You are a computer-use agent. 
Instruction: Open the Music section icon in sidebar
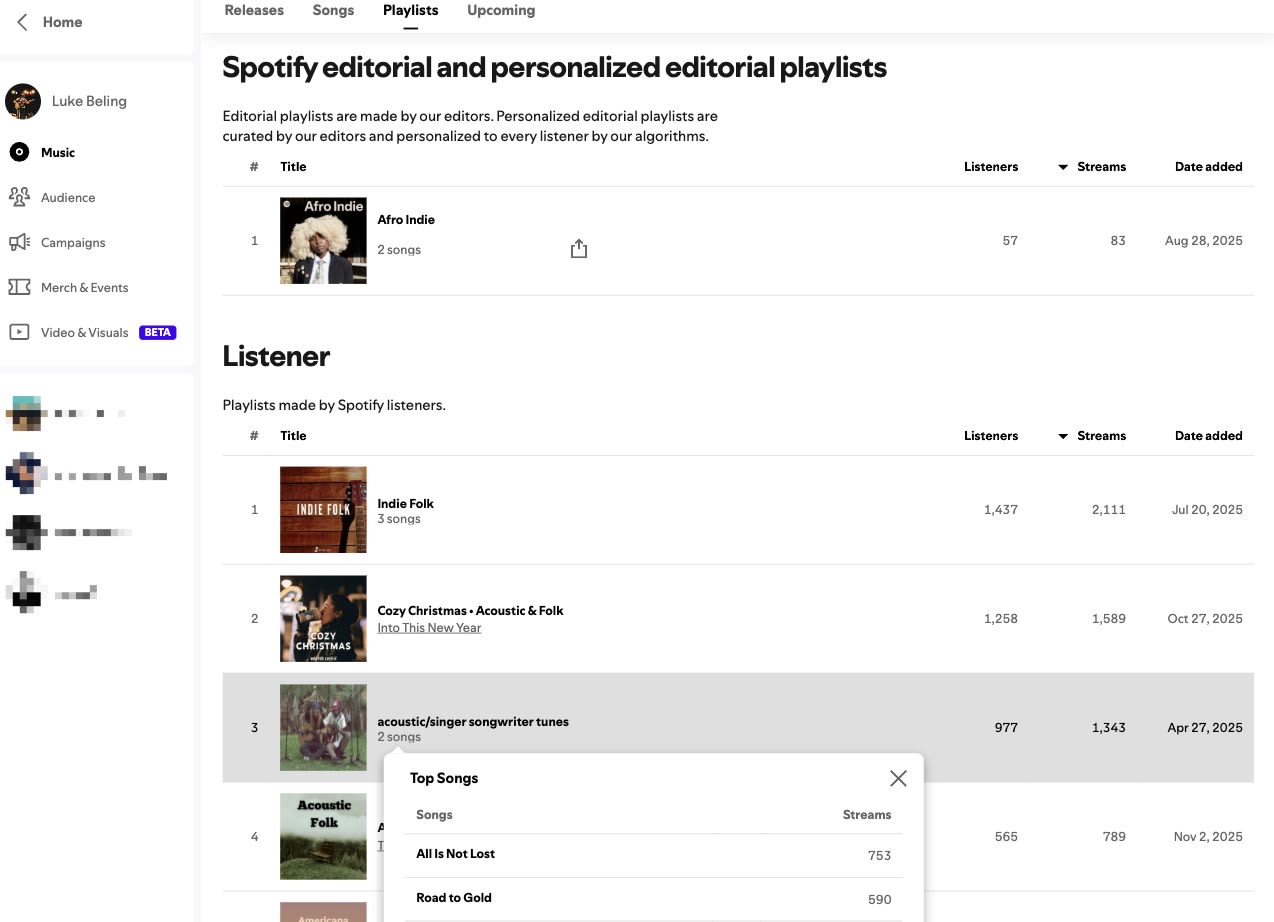coord(19,152)
